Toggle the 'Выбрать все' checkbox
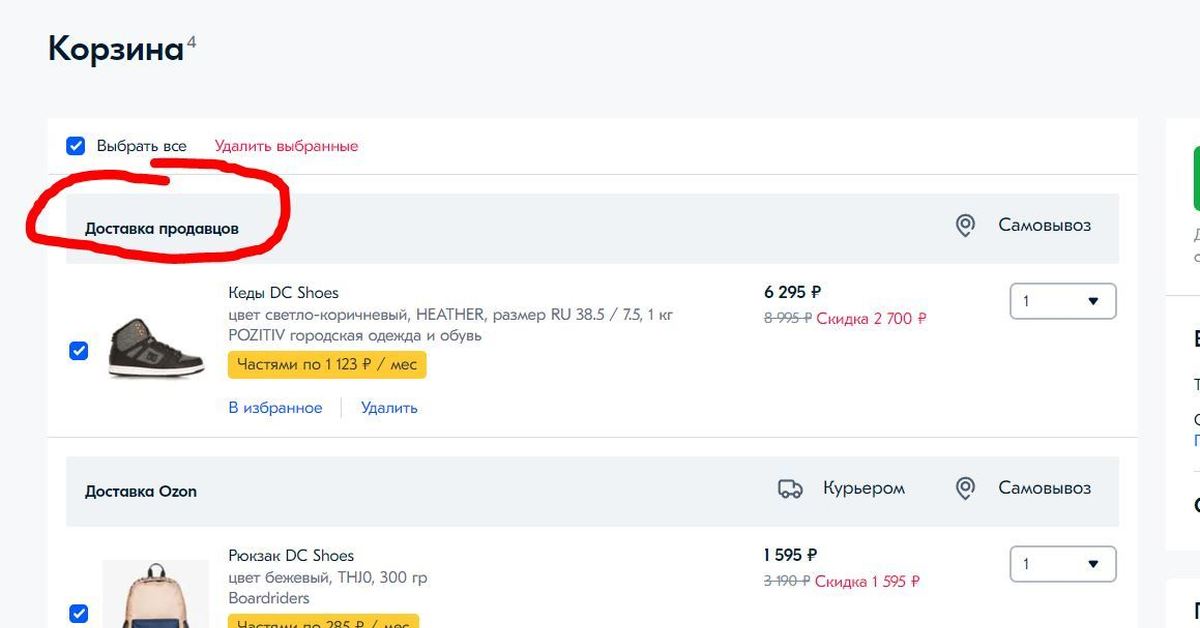Image resolution: width=1200 pixels, height=628 pixels. click(76, 146)
